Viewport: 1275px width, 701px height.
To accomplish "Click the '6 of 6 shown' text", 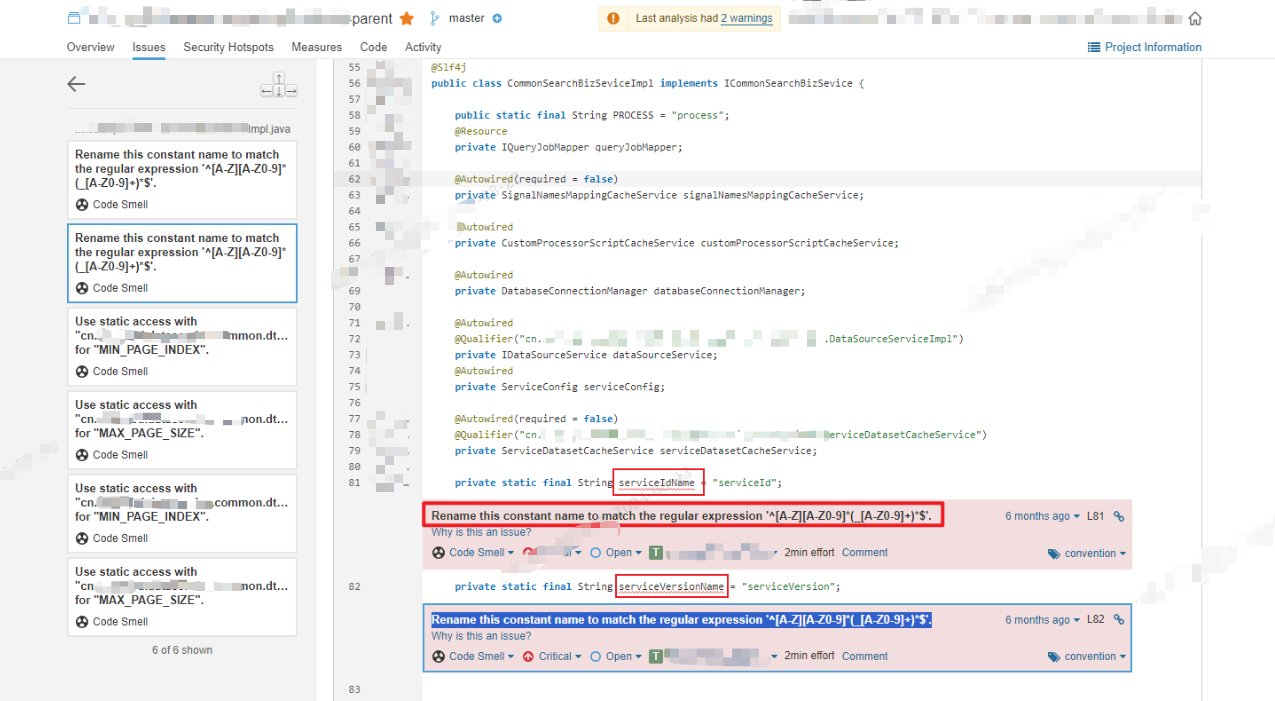I will pyautogui.click(x=182, y=650).
